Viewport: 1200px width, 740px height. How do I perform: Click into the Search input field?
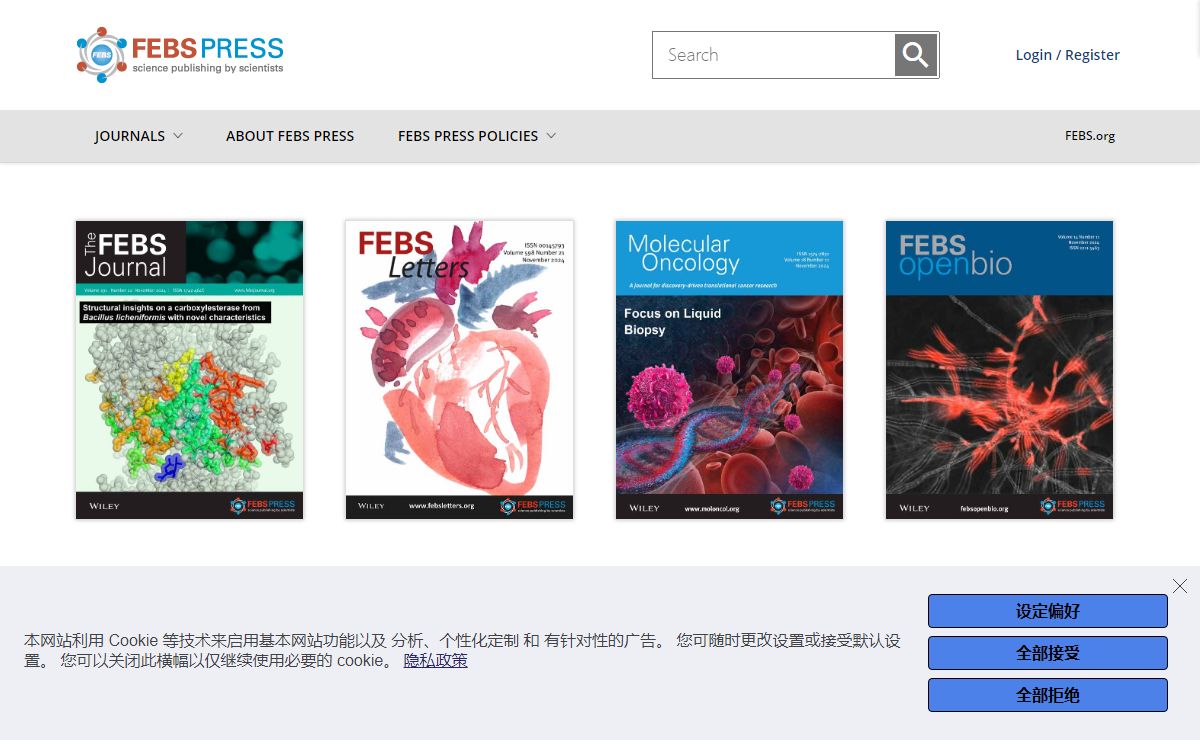tap(774, 55)
